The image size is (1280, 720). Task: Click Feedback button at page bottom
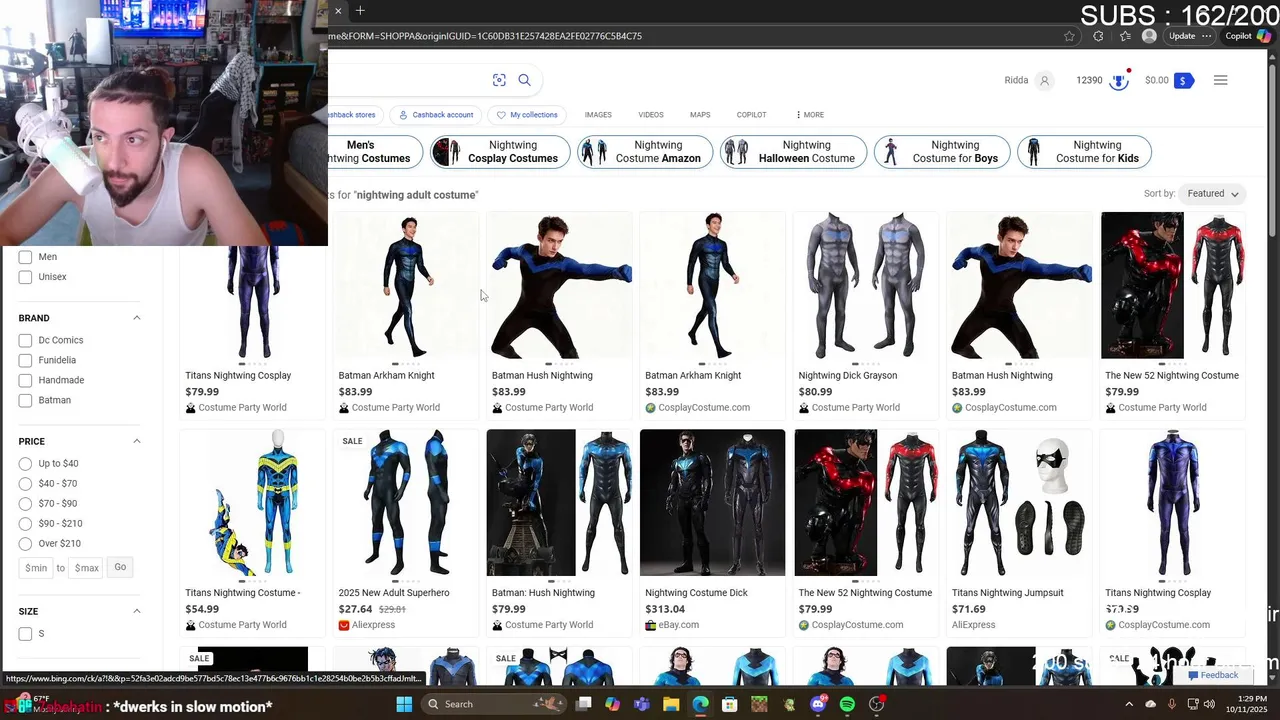(1212, 675)
